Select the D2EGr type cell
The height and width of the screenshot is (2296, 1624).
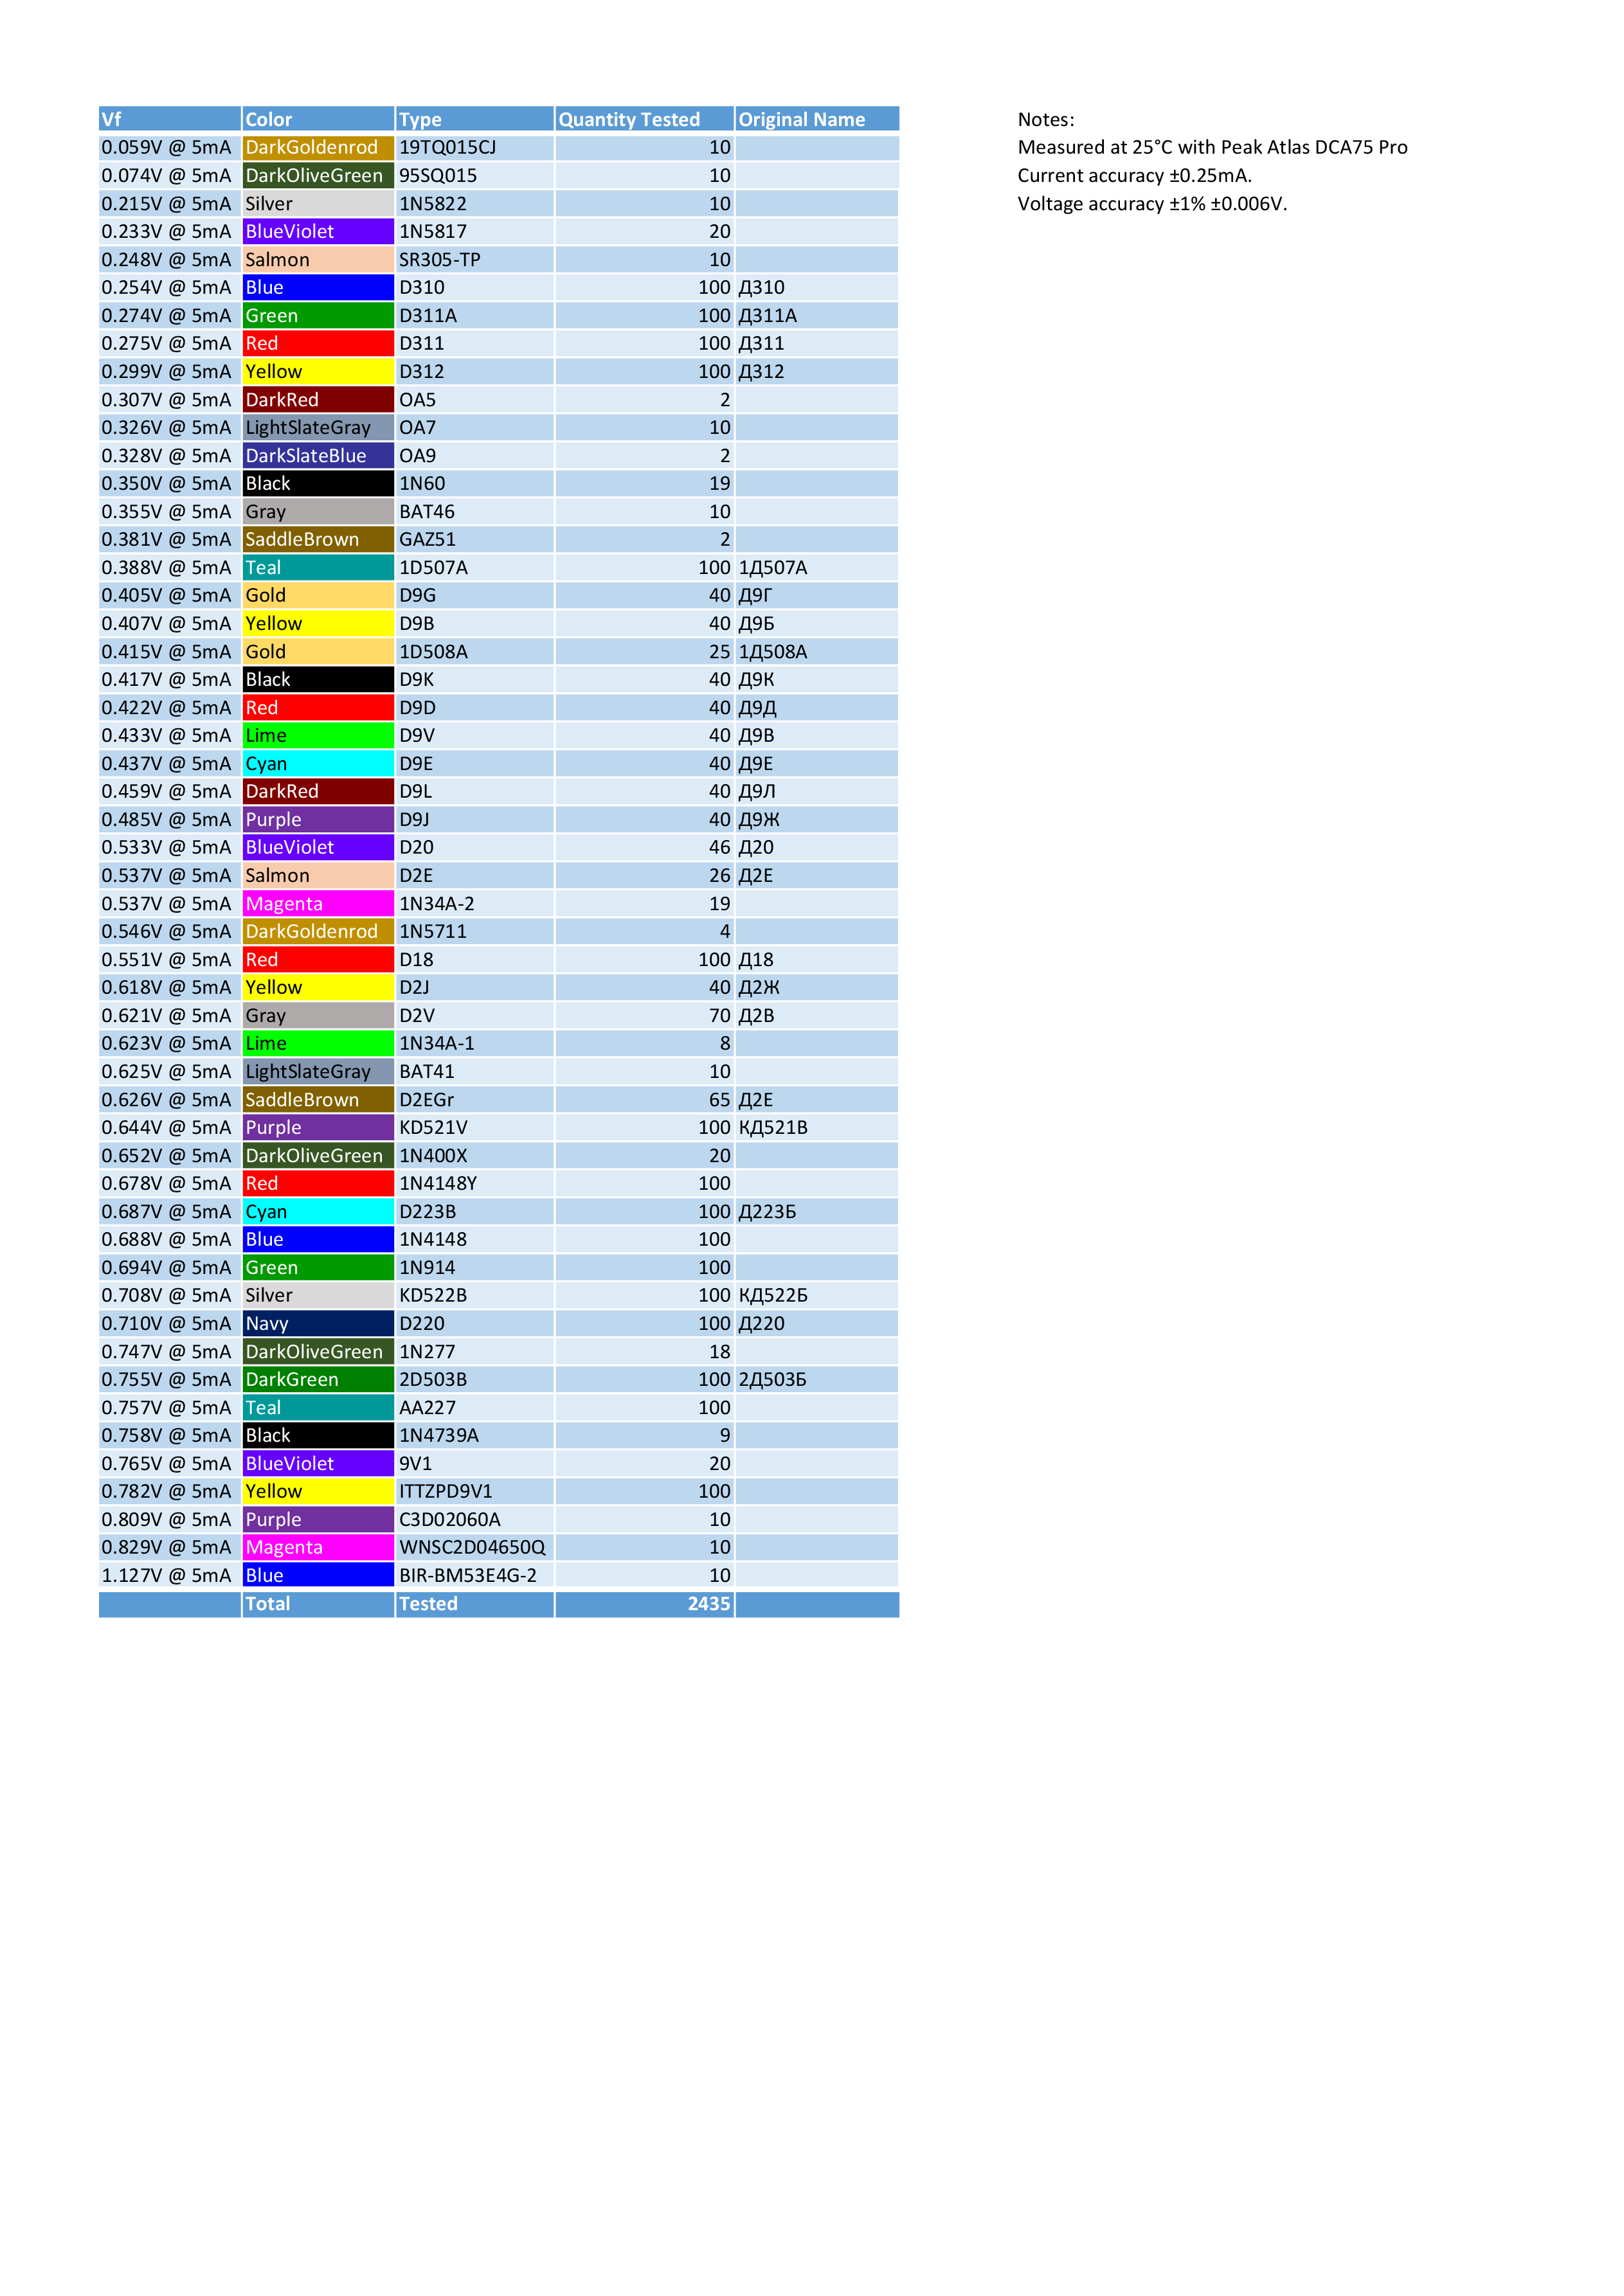475,1099
